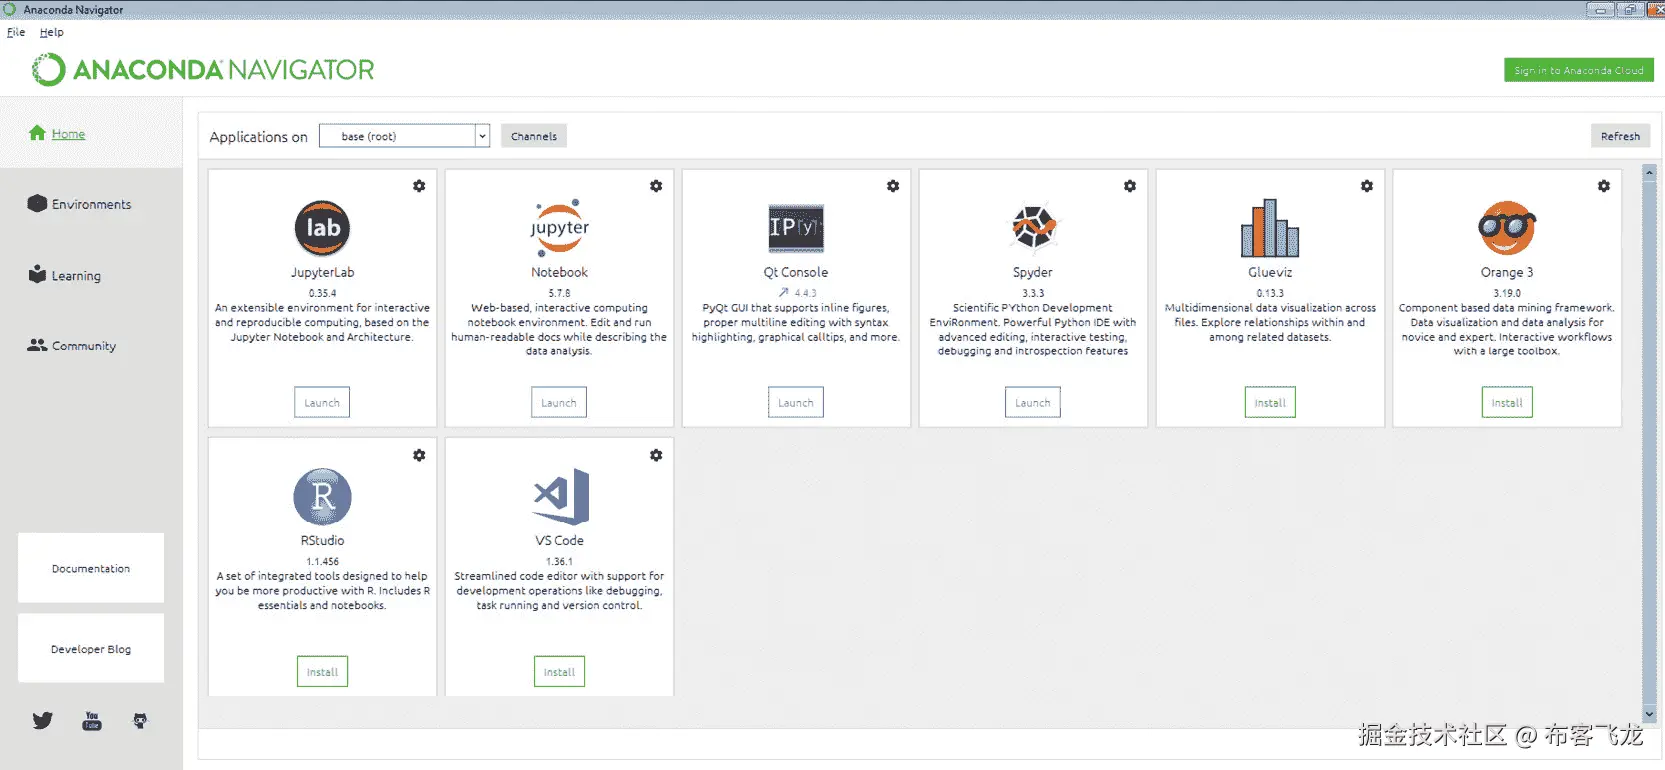Image resolution: width=1665 pixels, height=770 pixels.
Task: Open the Help menu
Action: point(51,32)
